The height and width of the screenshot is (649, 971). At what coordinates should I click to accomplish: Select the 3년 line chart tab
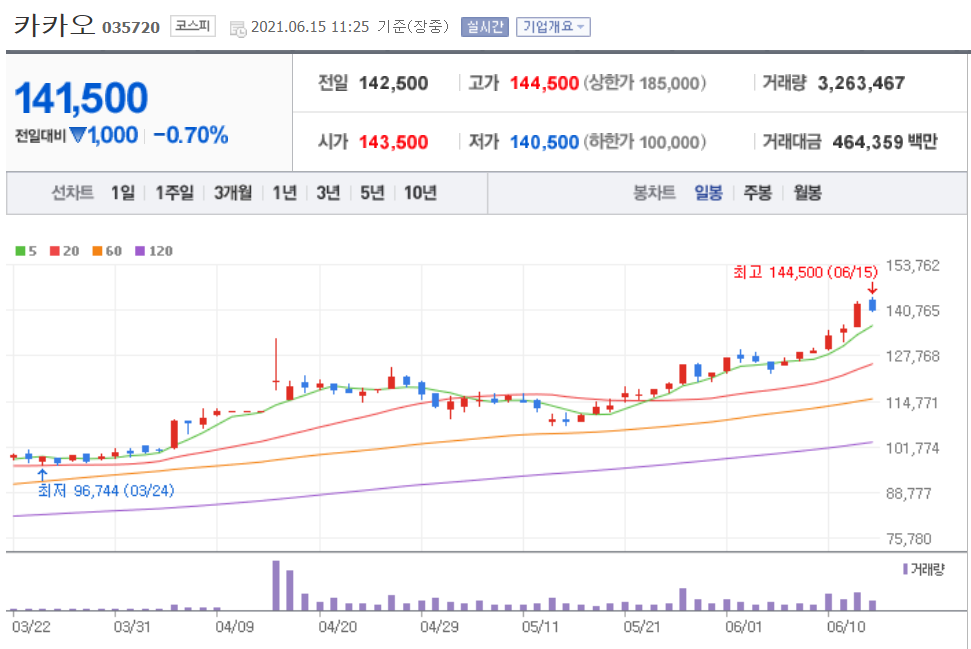tap(328, 193)
